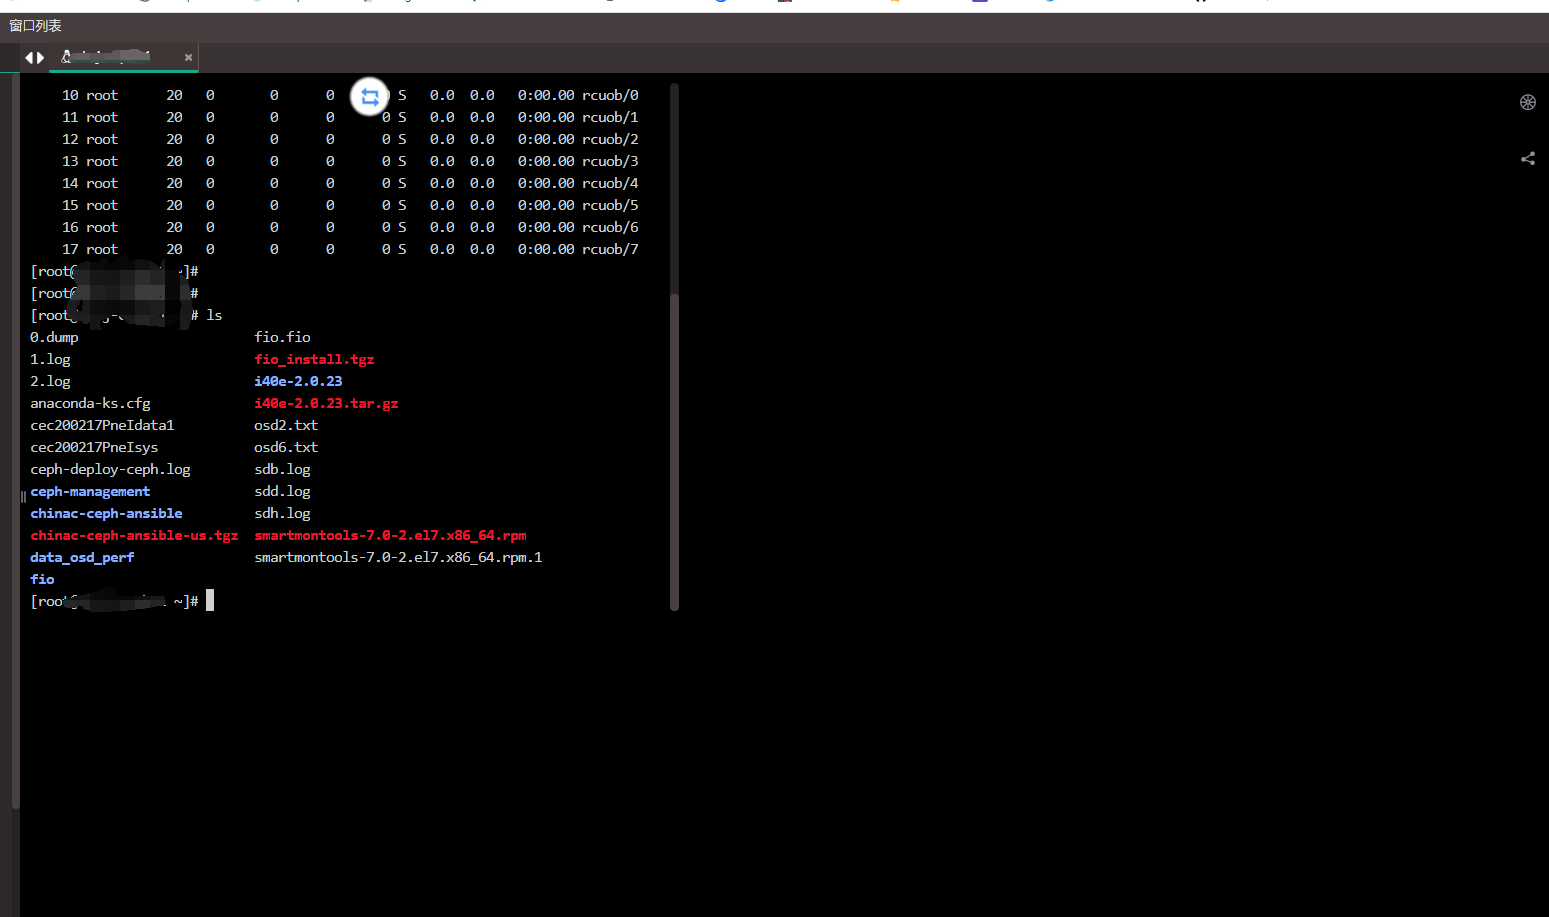Click the smartmontools-7.0-2.el7.x86_64.rpm red filename
This screenshot has width=1549, height=917.
[390, 535]
